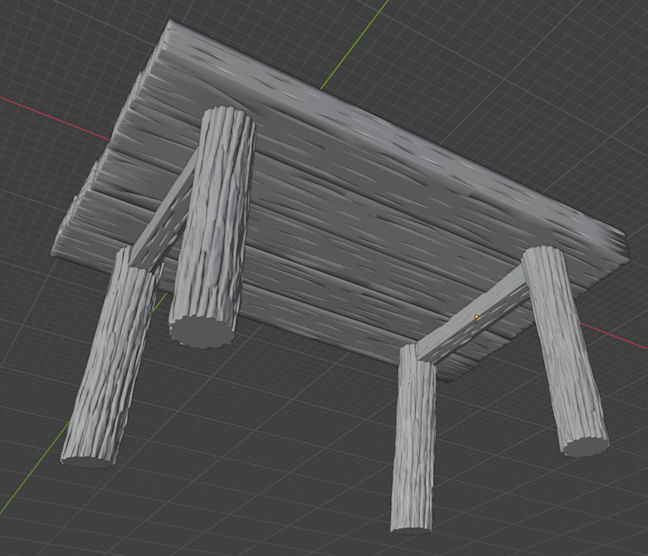
Task: Select the bottom-center table leg
Action: click(x=414, y=440)
